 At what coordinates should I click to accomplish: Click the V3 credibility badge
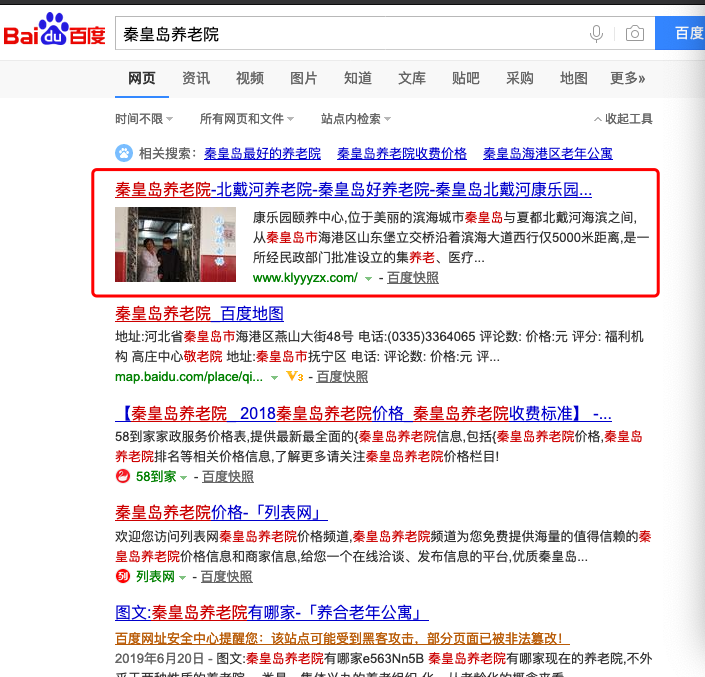pyautogui.click(x=295, y=376)
